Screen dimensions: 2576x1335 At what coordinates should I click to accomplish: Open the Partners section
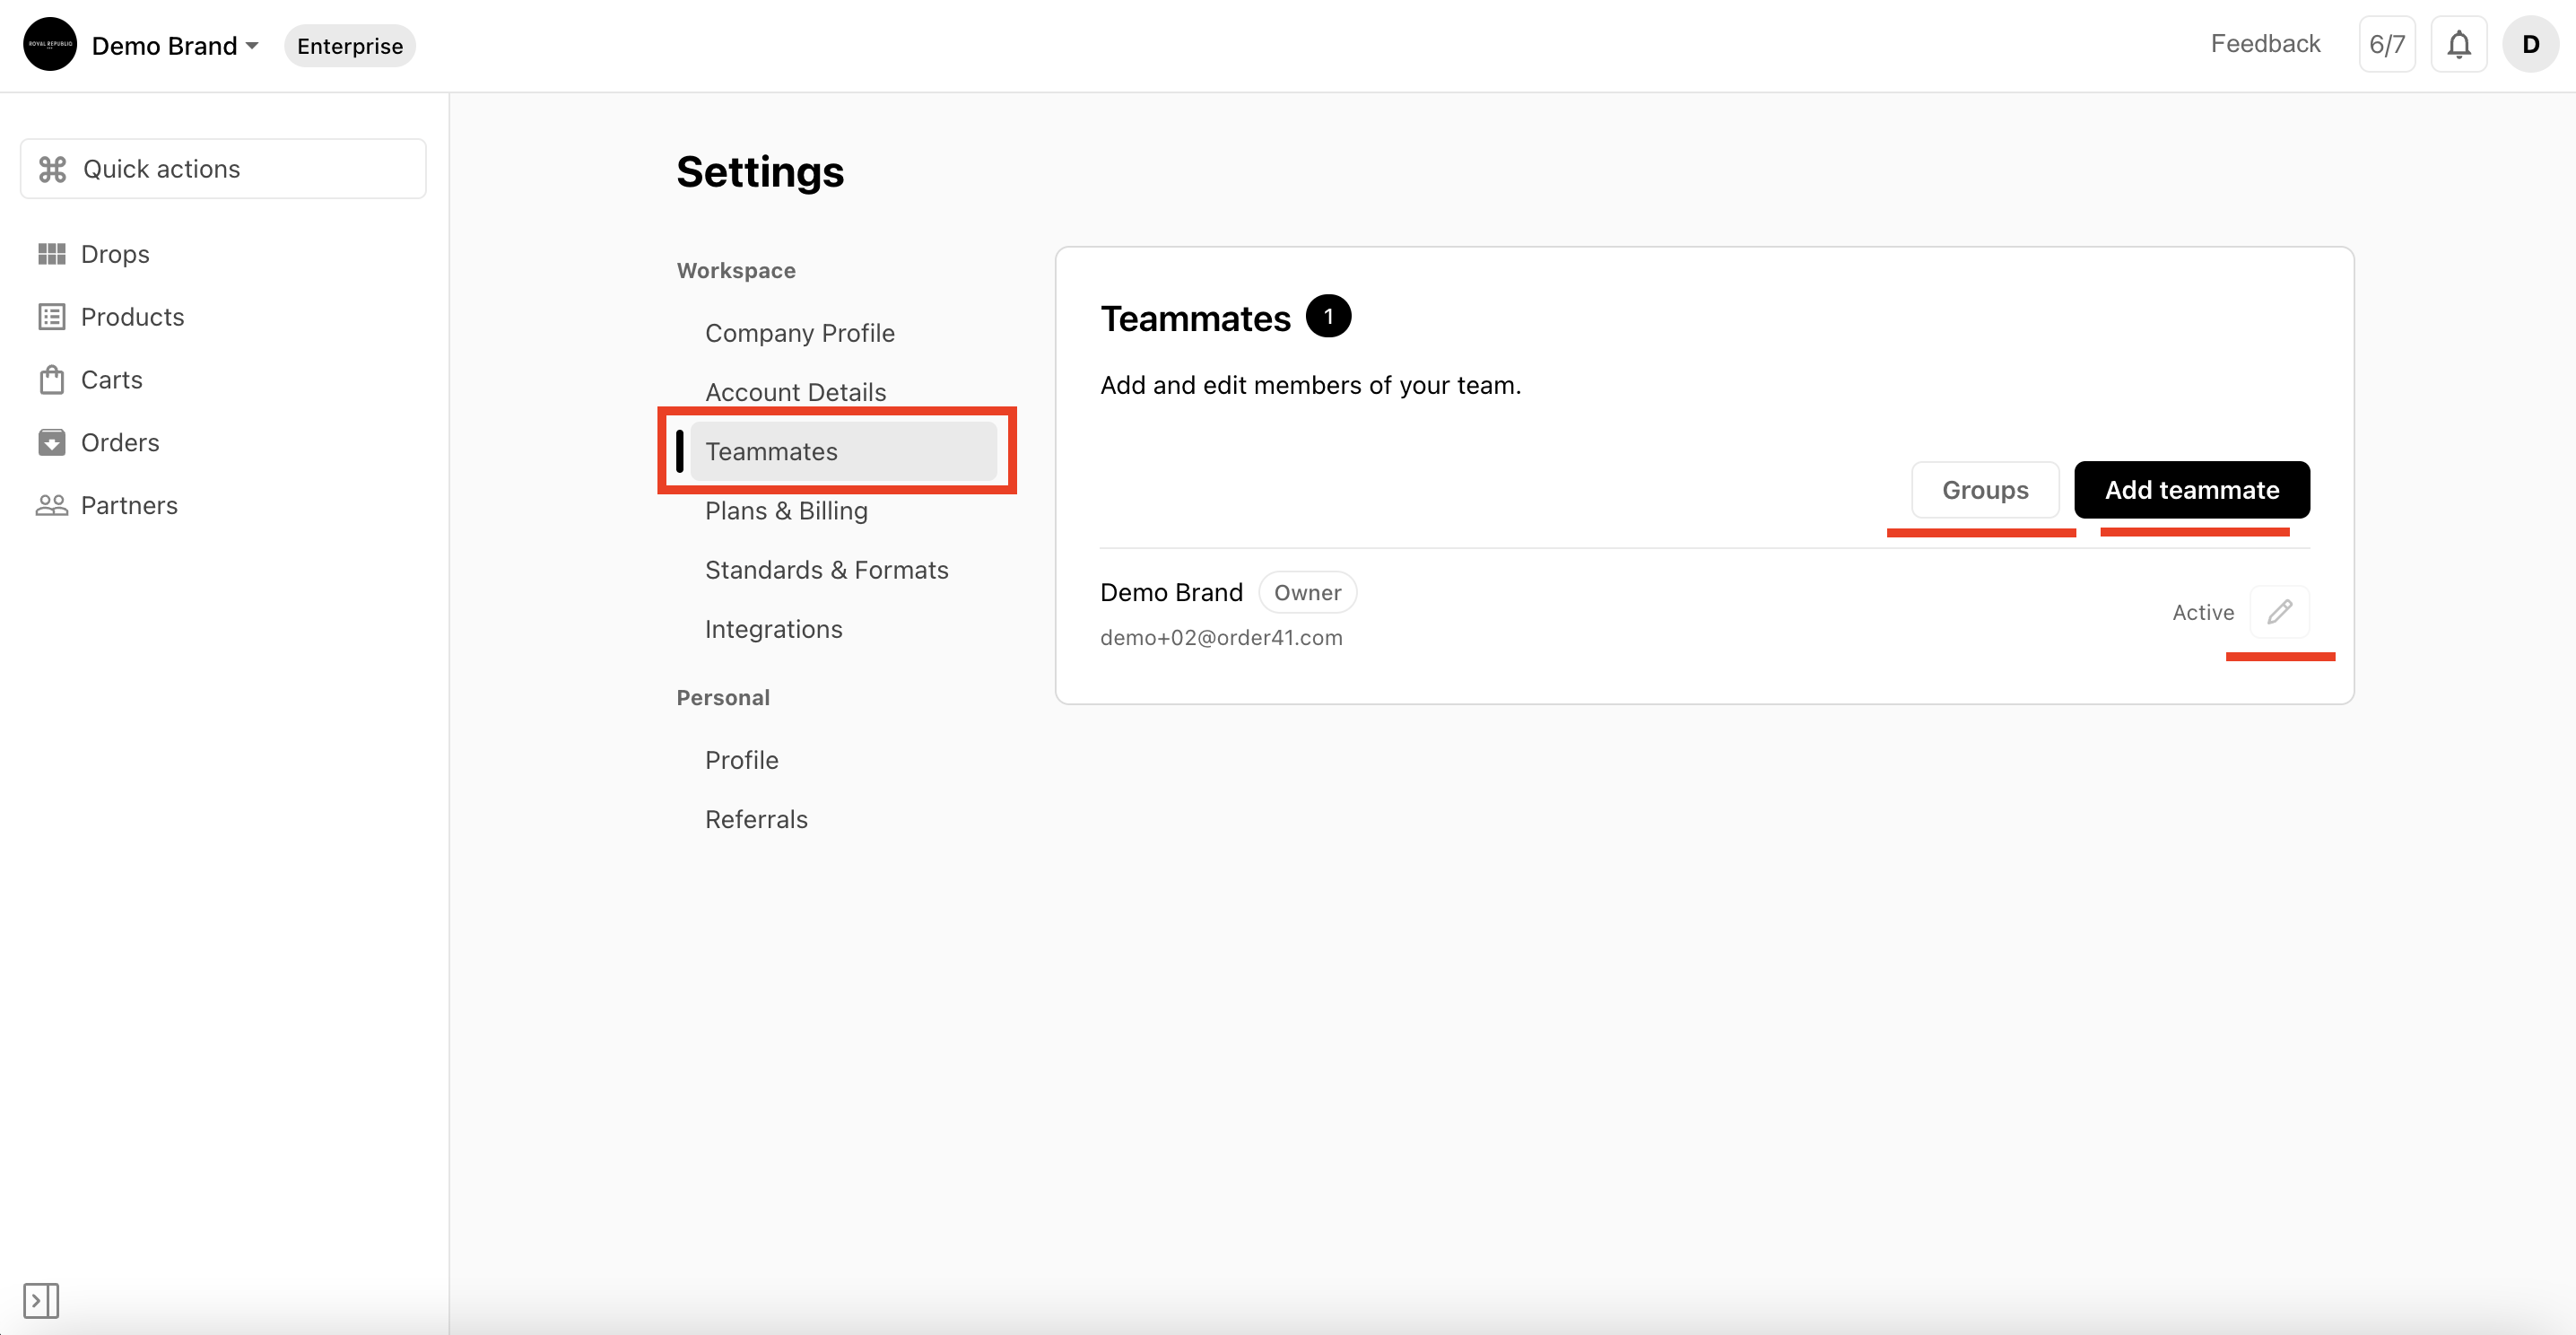click(129, 505)
